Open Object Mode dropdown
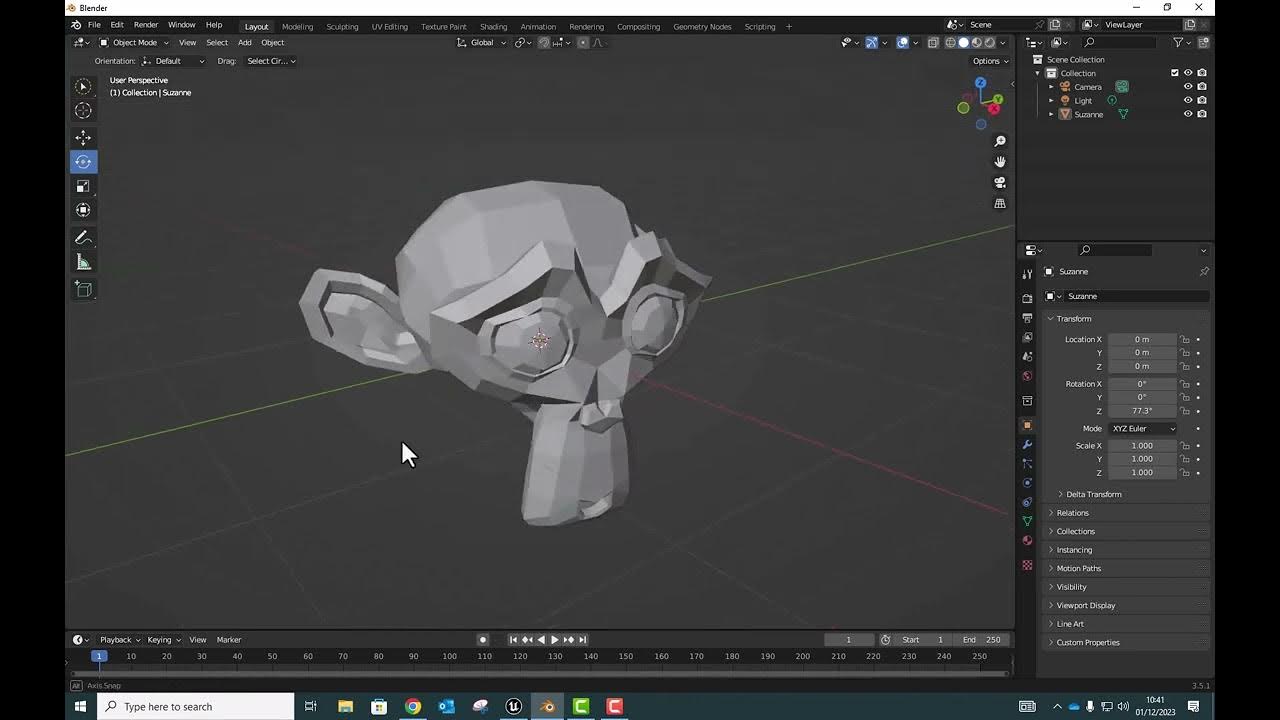 [x=136, y=42]
